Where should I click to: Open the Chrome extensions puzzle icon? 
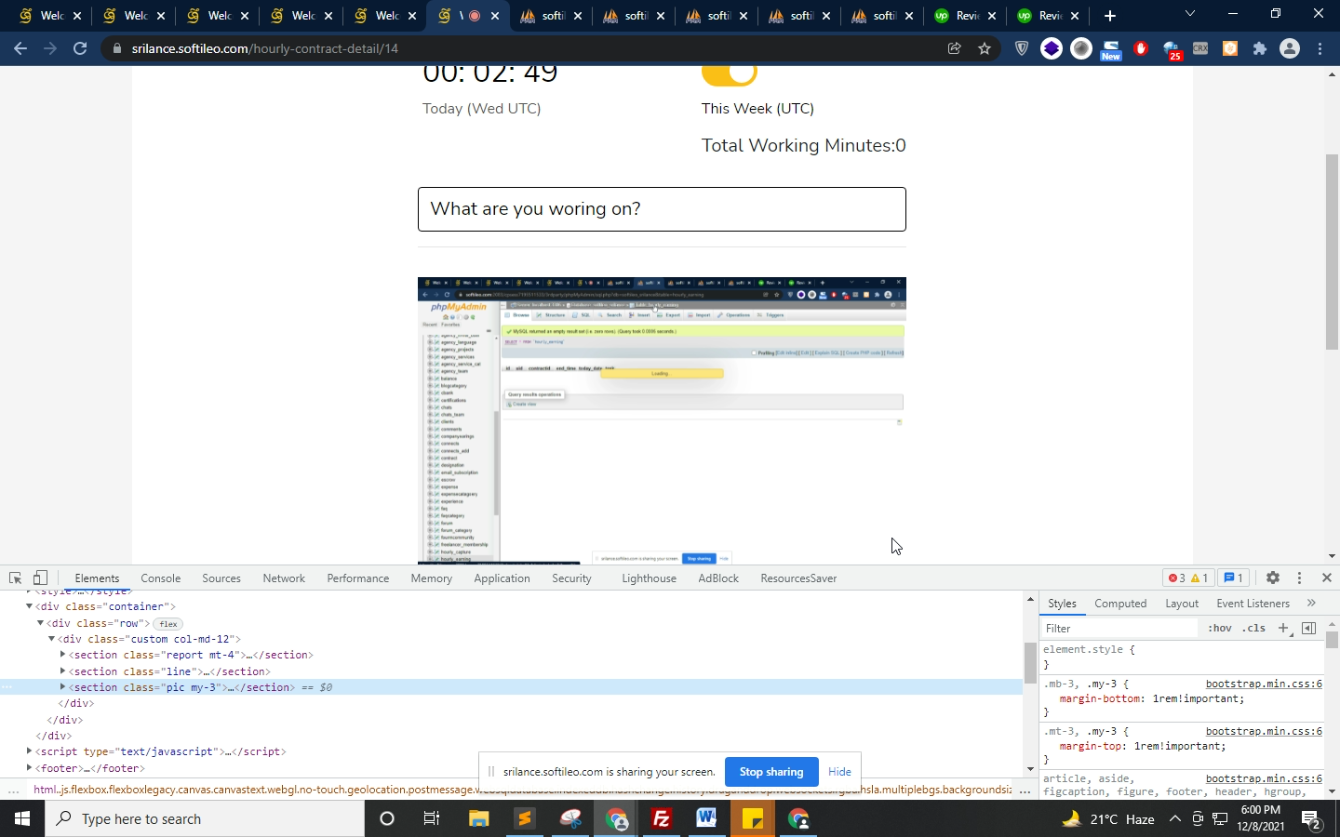1259,48
